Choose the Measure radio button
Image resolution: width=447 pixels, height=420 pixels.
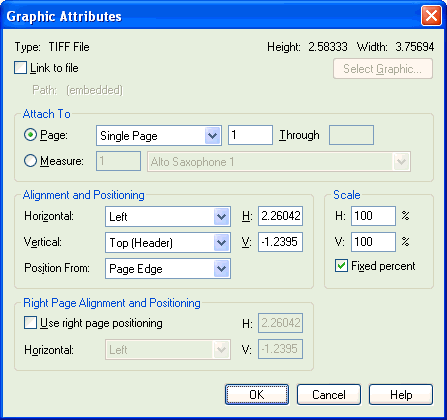(x=30, y=161)
